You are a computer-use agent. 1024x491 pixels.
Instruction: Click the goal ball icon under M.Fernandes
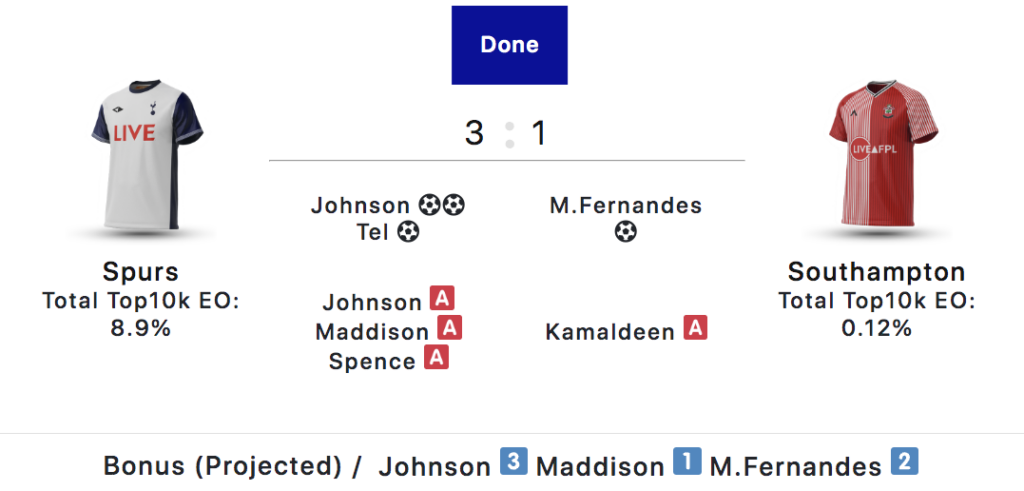626,232
